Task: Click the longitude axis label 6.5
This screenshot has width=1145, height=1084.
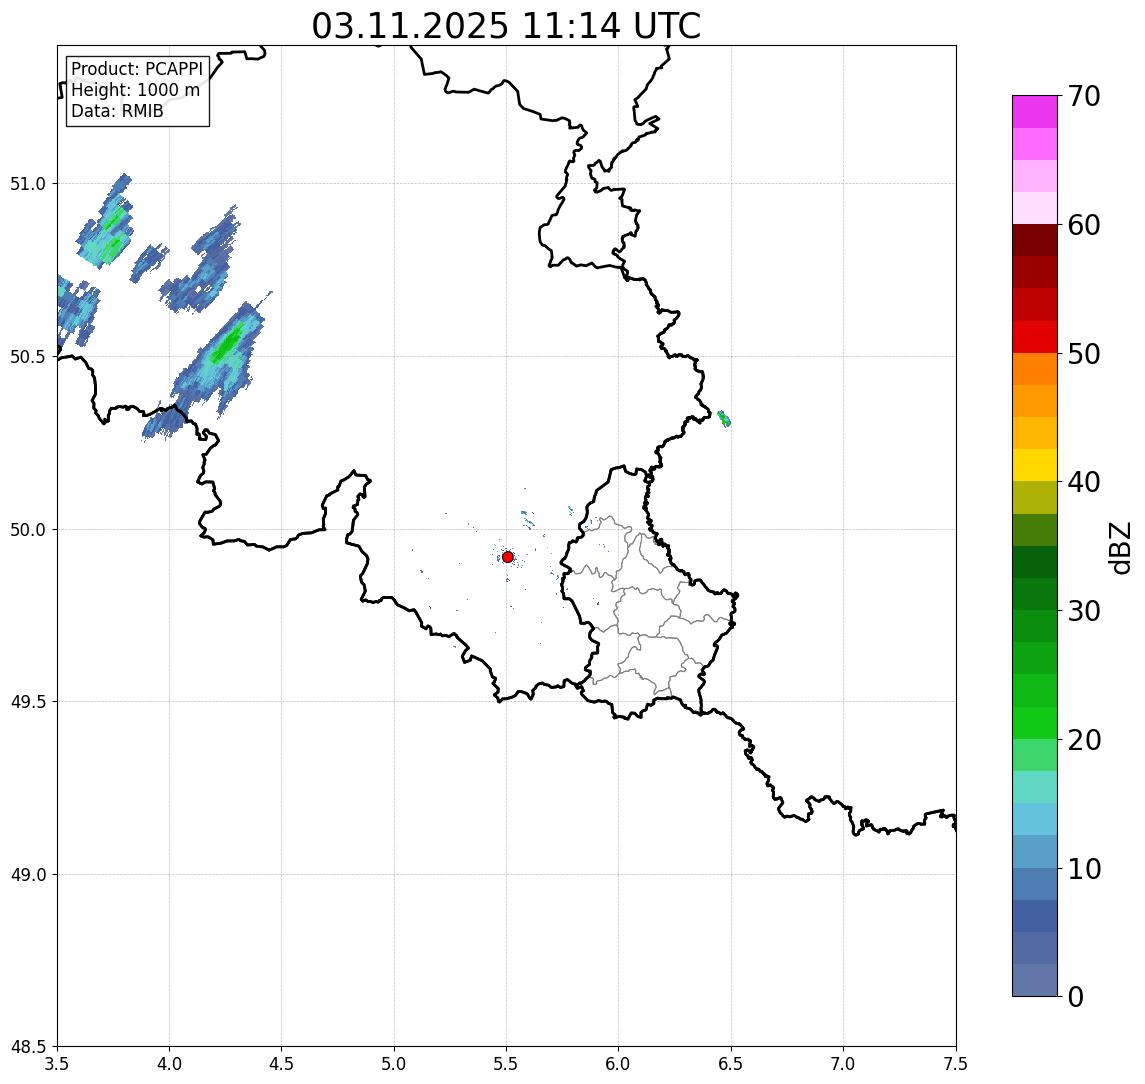Action: pos(731,1064)
